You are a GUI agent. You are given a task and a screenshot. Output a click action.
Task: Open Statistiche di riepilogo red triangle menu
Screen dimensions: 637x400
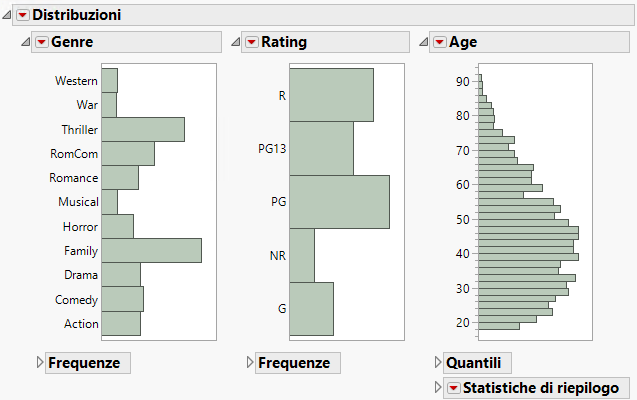[453, 388]
